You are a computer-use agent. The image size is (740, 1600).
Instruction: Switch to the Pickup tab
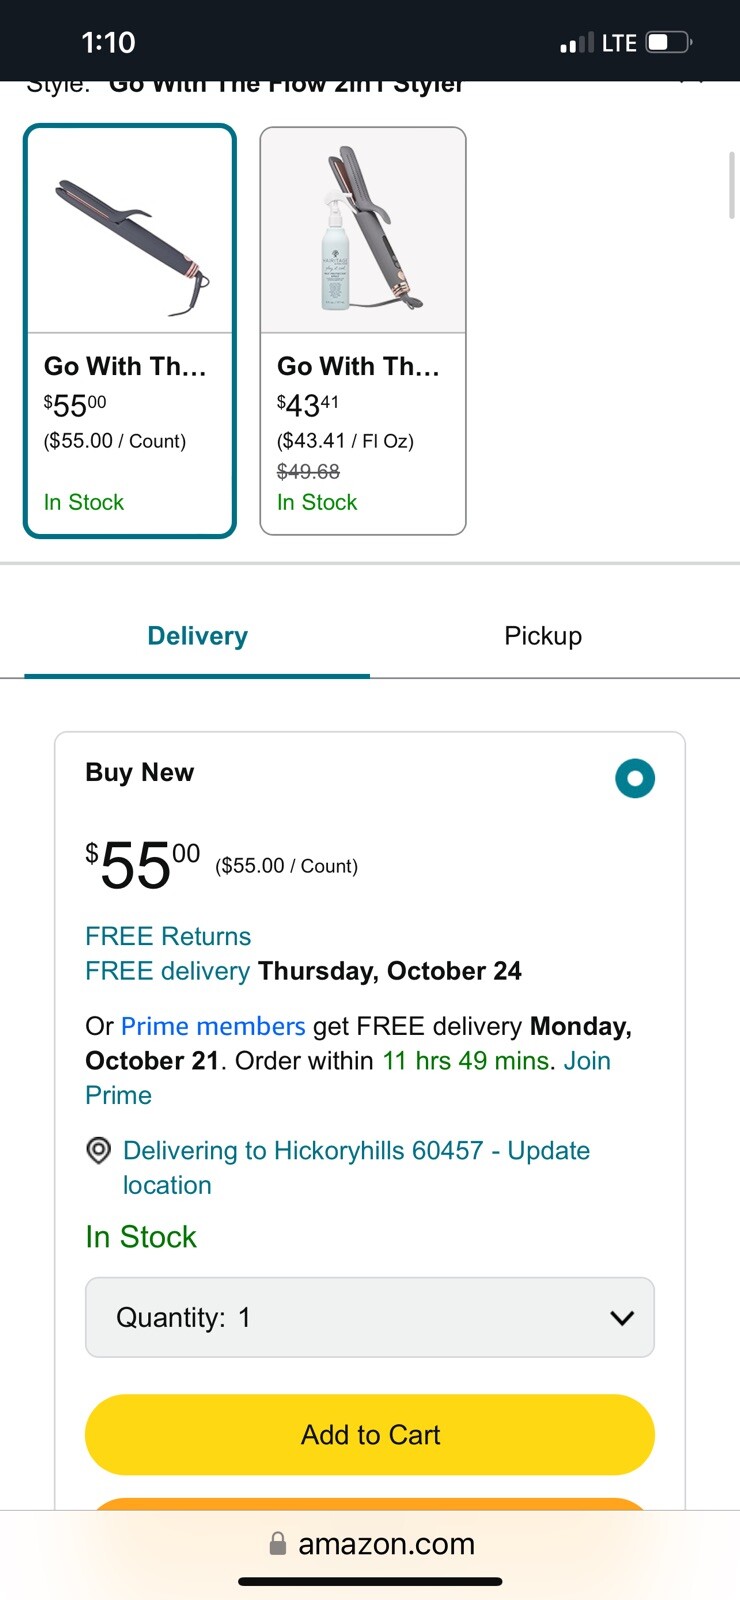543,636
